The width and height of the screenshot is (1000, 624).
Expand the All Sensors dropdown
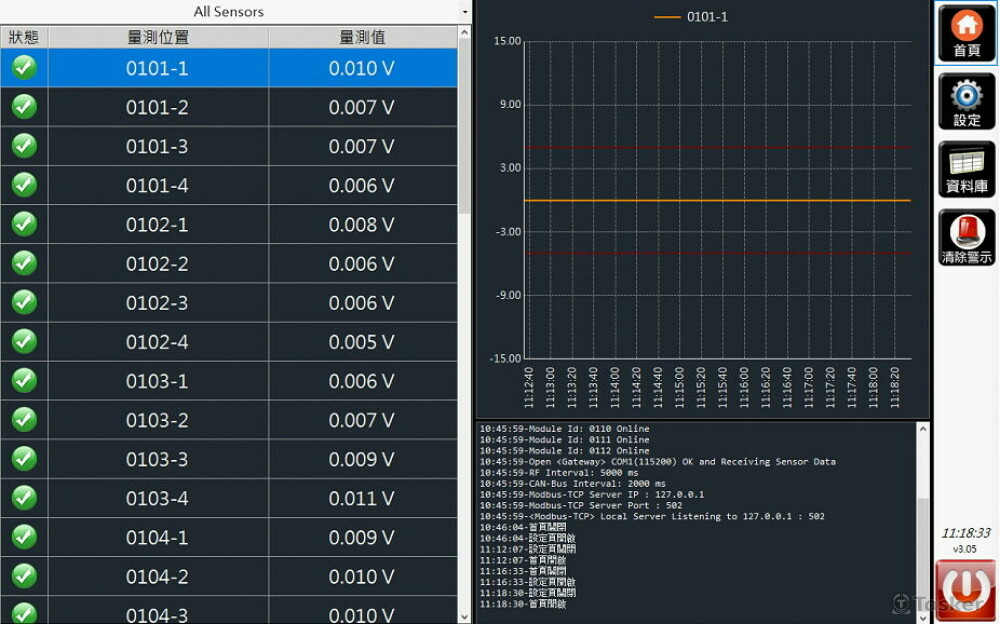click(x=464, y=12)
